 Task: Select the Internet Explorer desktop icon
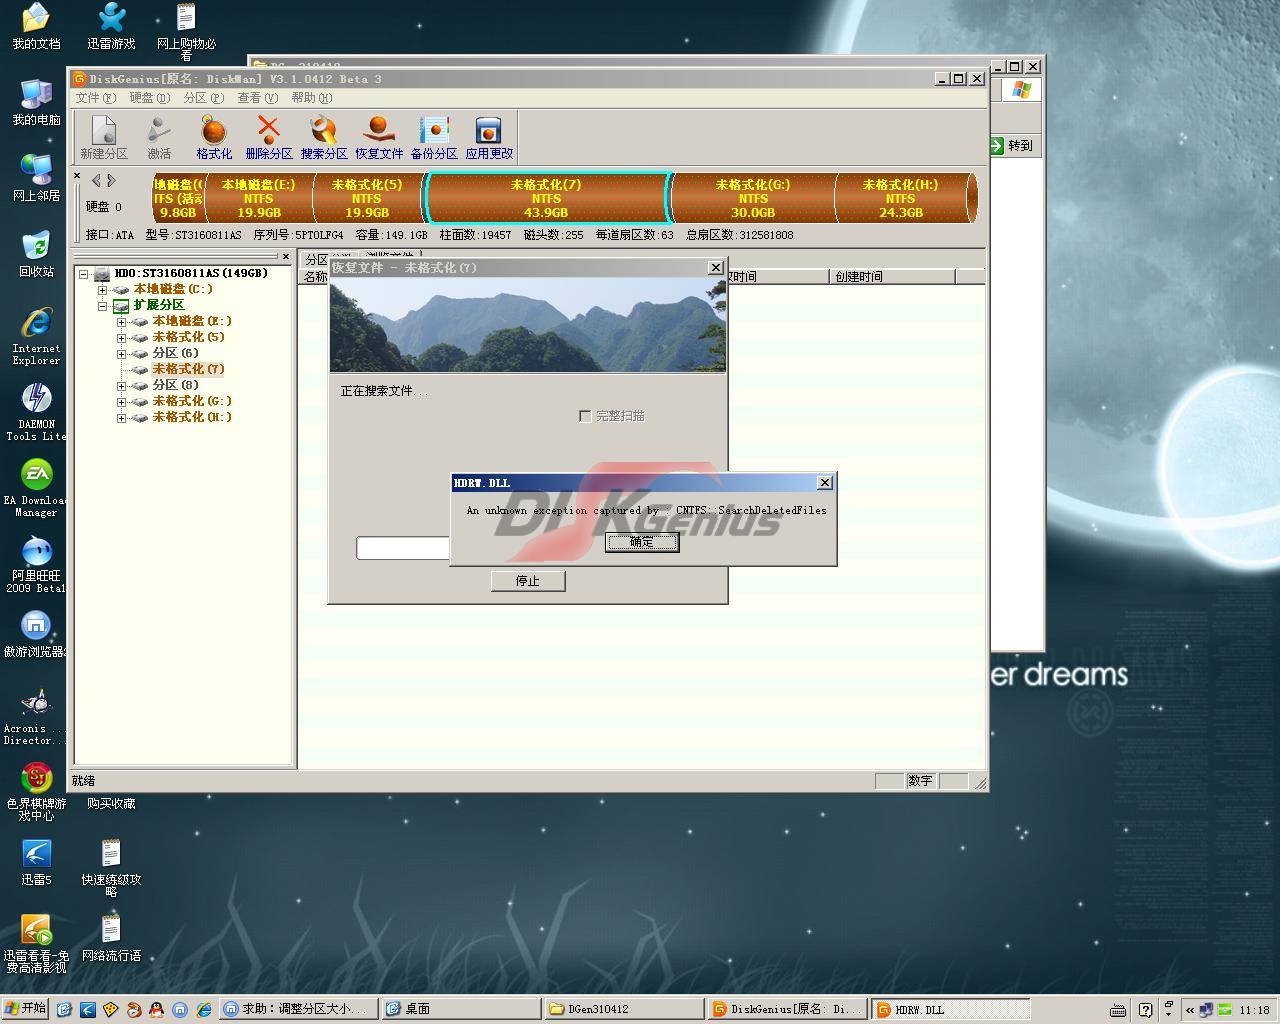click(36, 336)
